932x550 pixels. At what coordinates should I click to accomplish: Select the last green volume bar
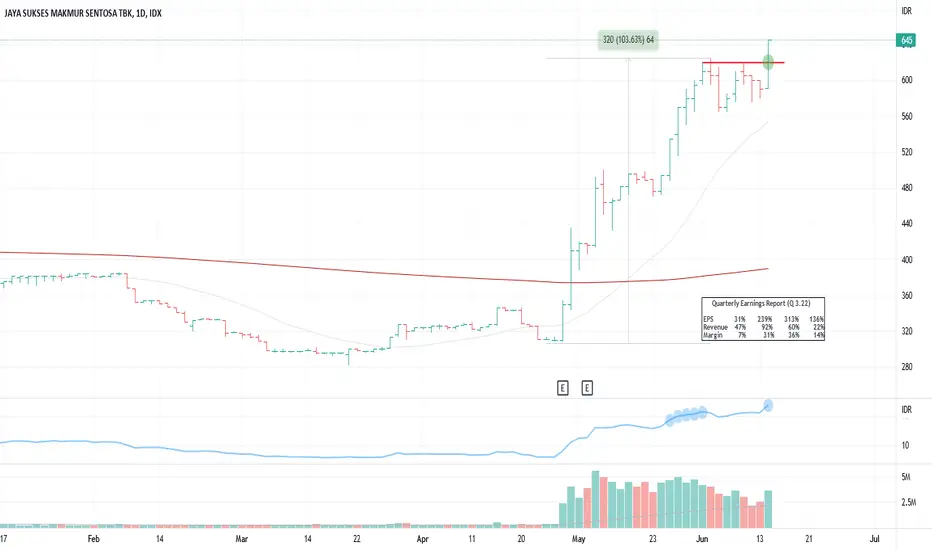point(768,509)
